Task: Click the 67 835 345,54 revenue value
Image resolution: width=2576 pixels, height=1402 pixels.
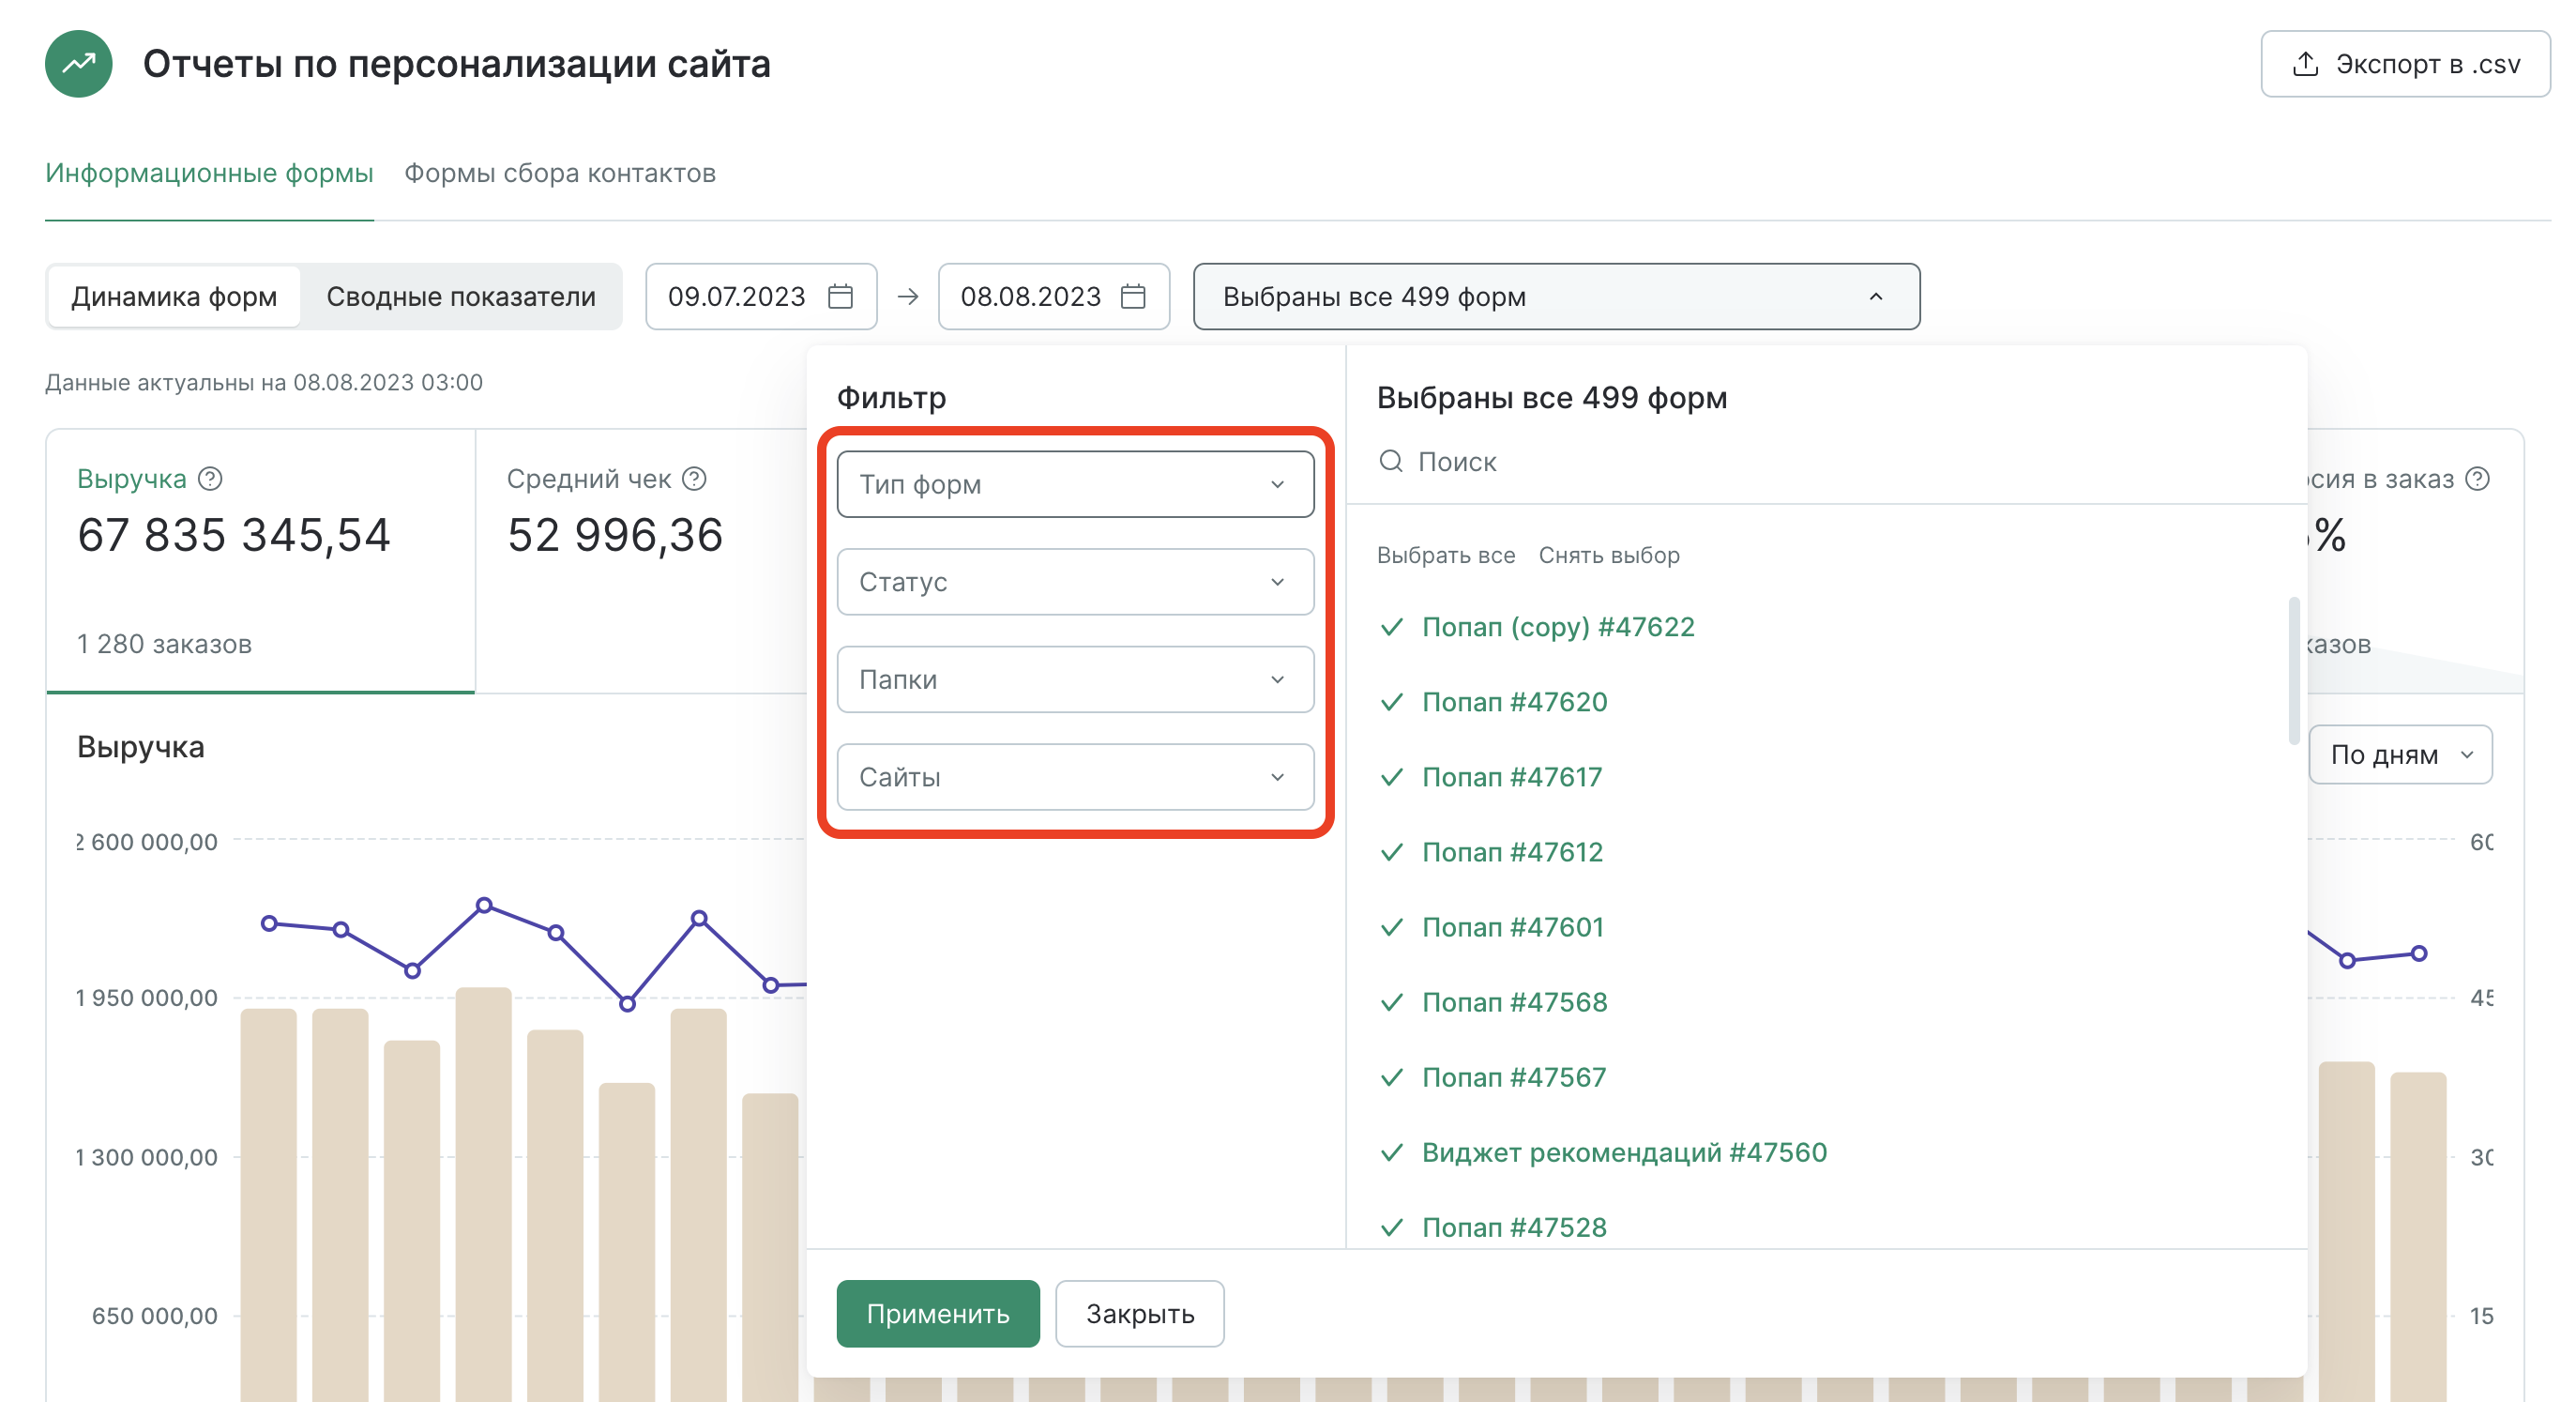Action: coord(234,534)
